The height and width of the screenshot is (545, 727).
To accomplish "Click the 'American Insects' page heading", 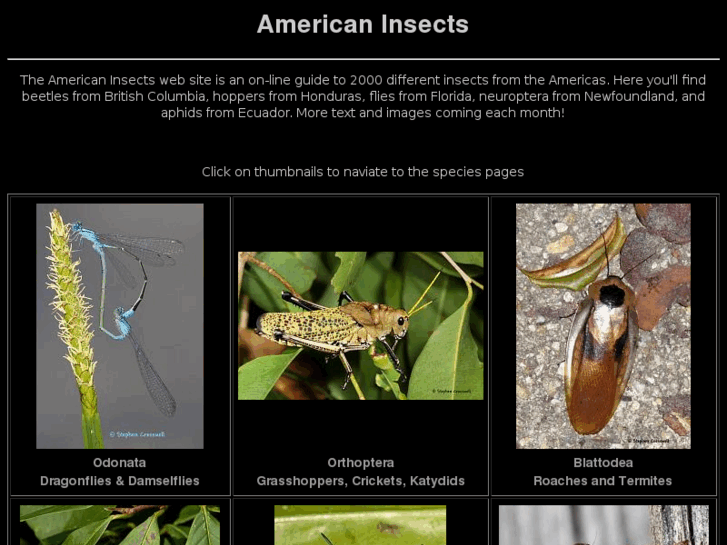I will pyautogui.click(x=363, y=24).
